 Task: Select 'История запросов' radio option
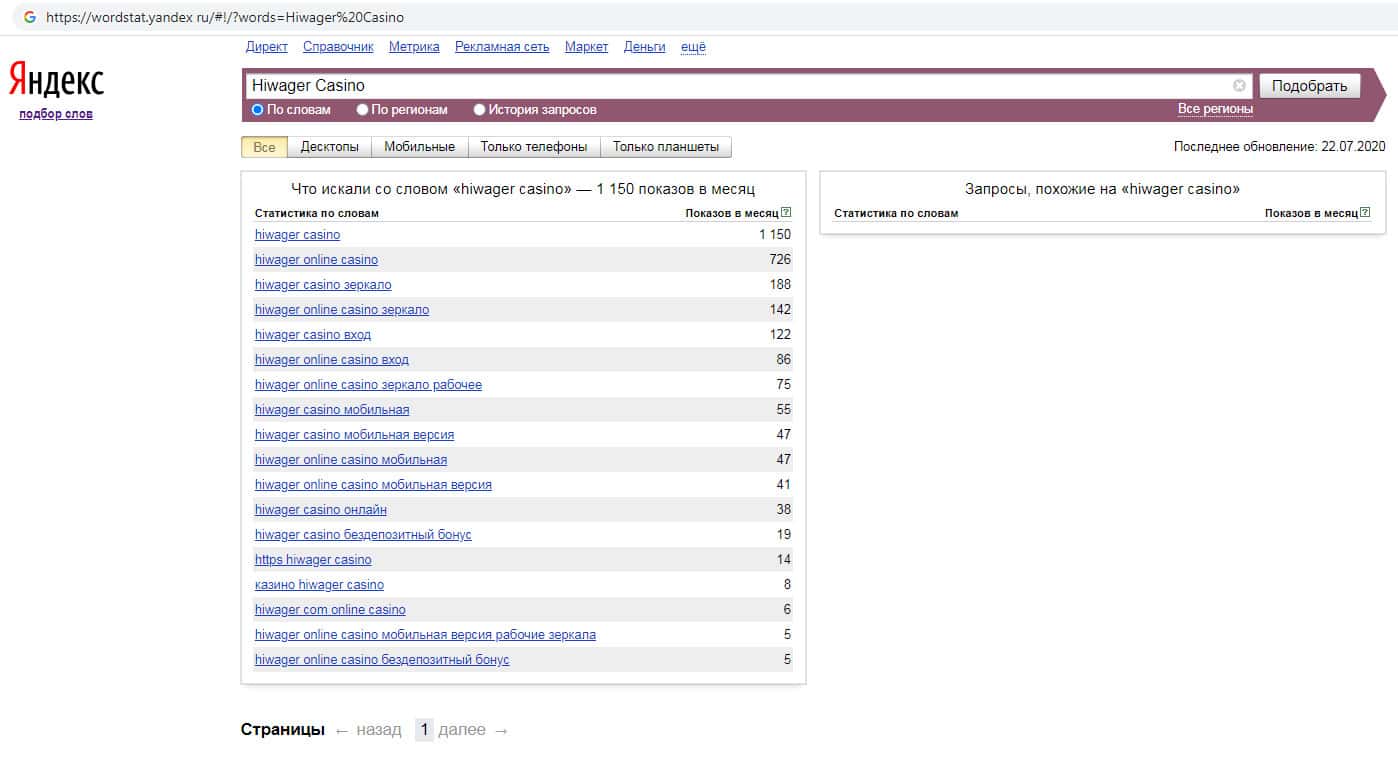pyautogui.click(x=480, y=110)
